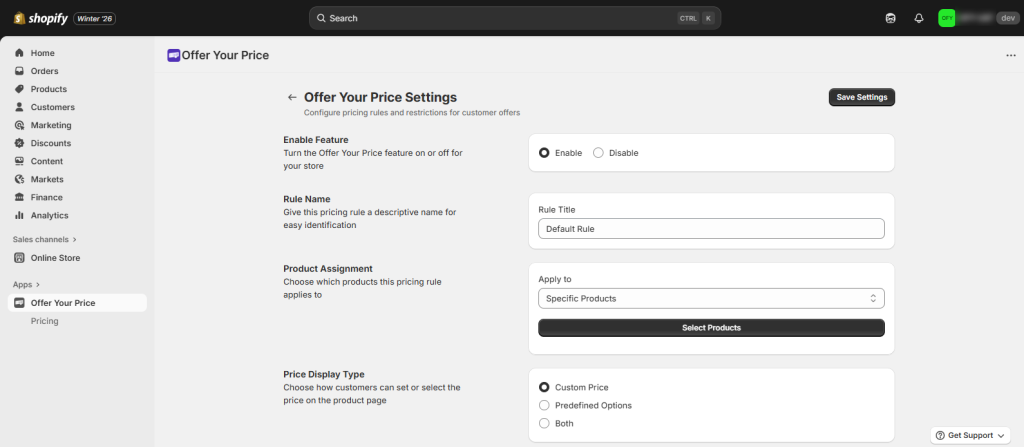Screen dimensions: 1024x447
Task: Focus the top Search field
Action: click(x=515, y=18)
